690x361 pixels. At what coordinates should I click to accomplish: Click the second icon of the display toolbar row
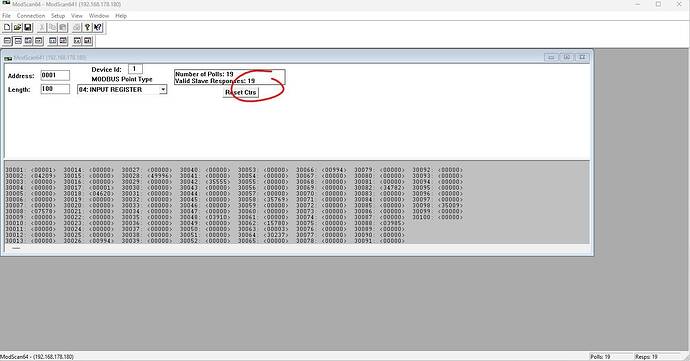(18, 41)
